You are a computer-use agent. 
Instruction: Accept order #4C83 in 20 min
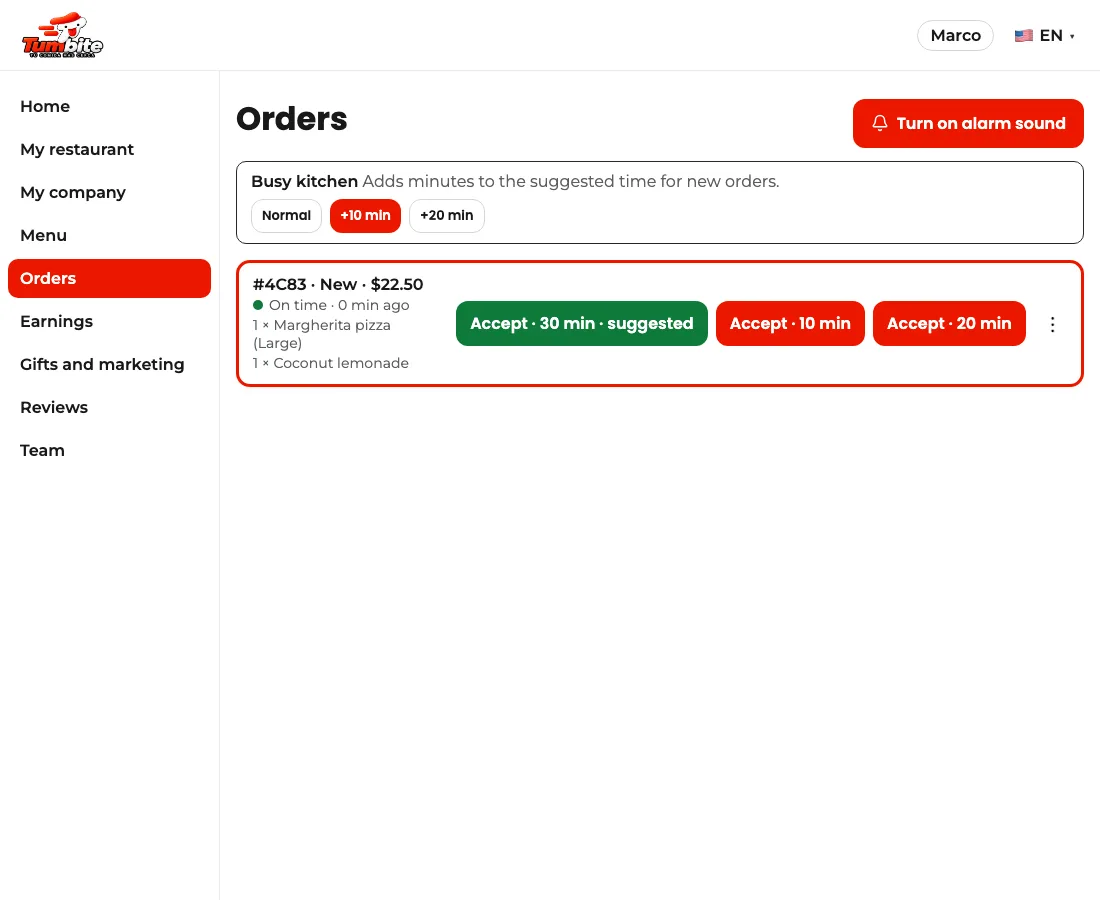(x=949, y=323)
